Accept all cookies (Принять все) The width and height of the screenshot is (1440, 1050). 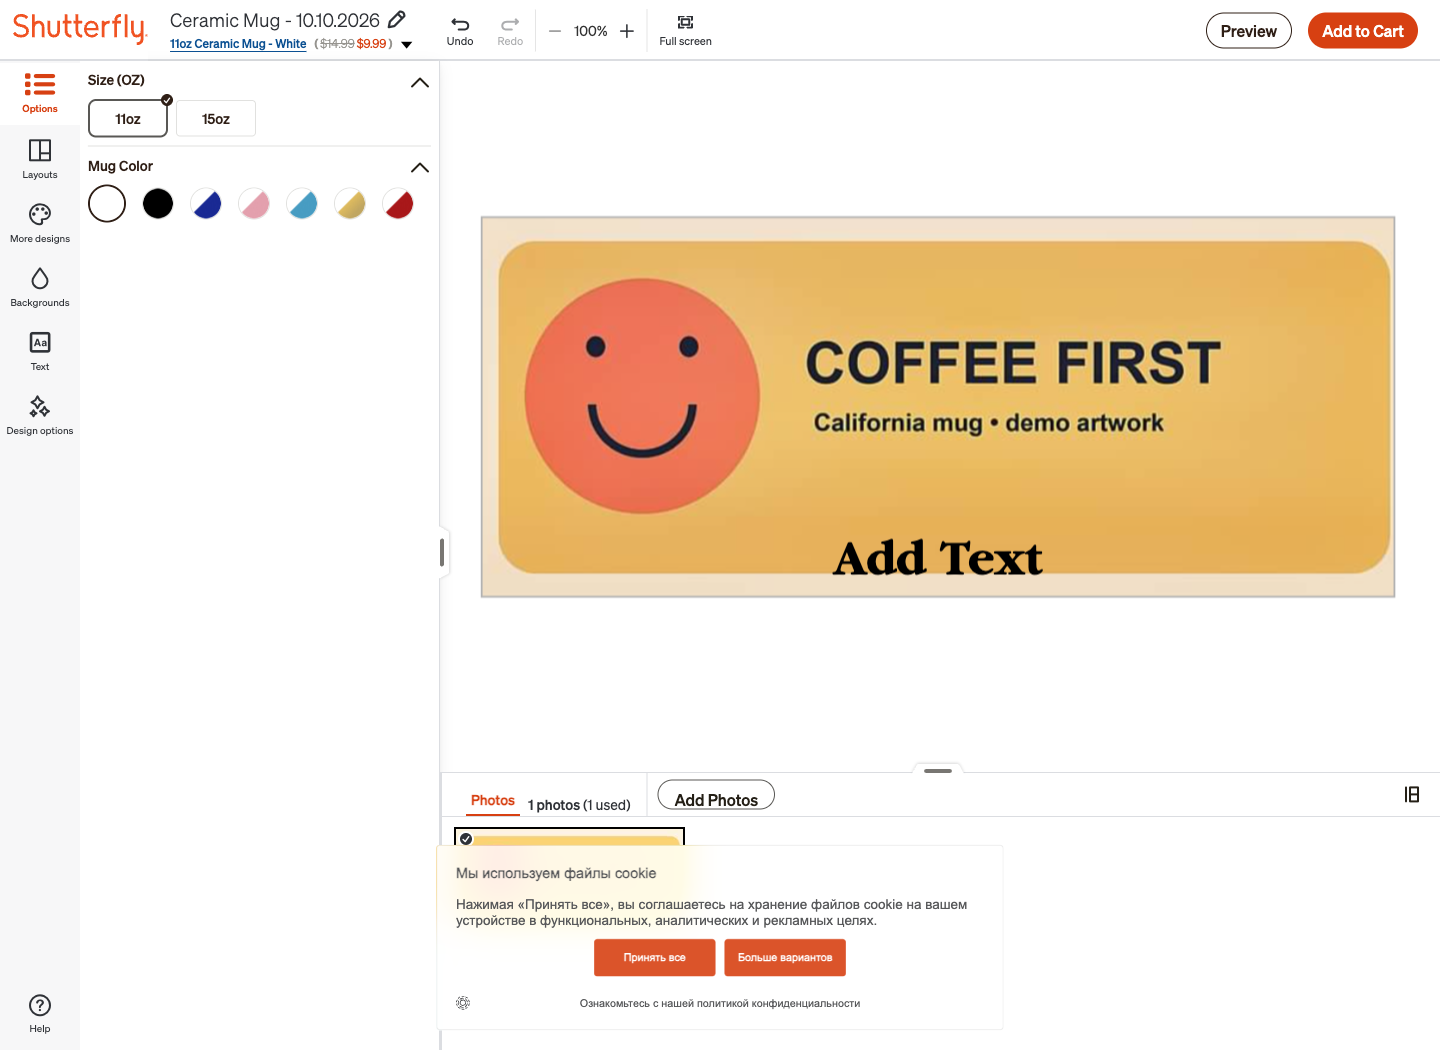(655, 957)
